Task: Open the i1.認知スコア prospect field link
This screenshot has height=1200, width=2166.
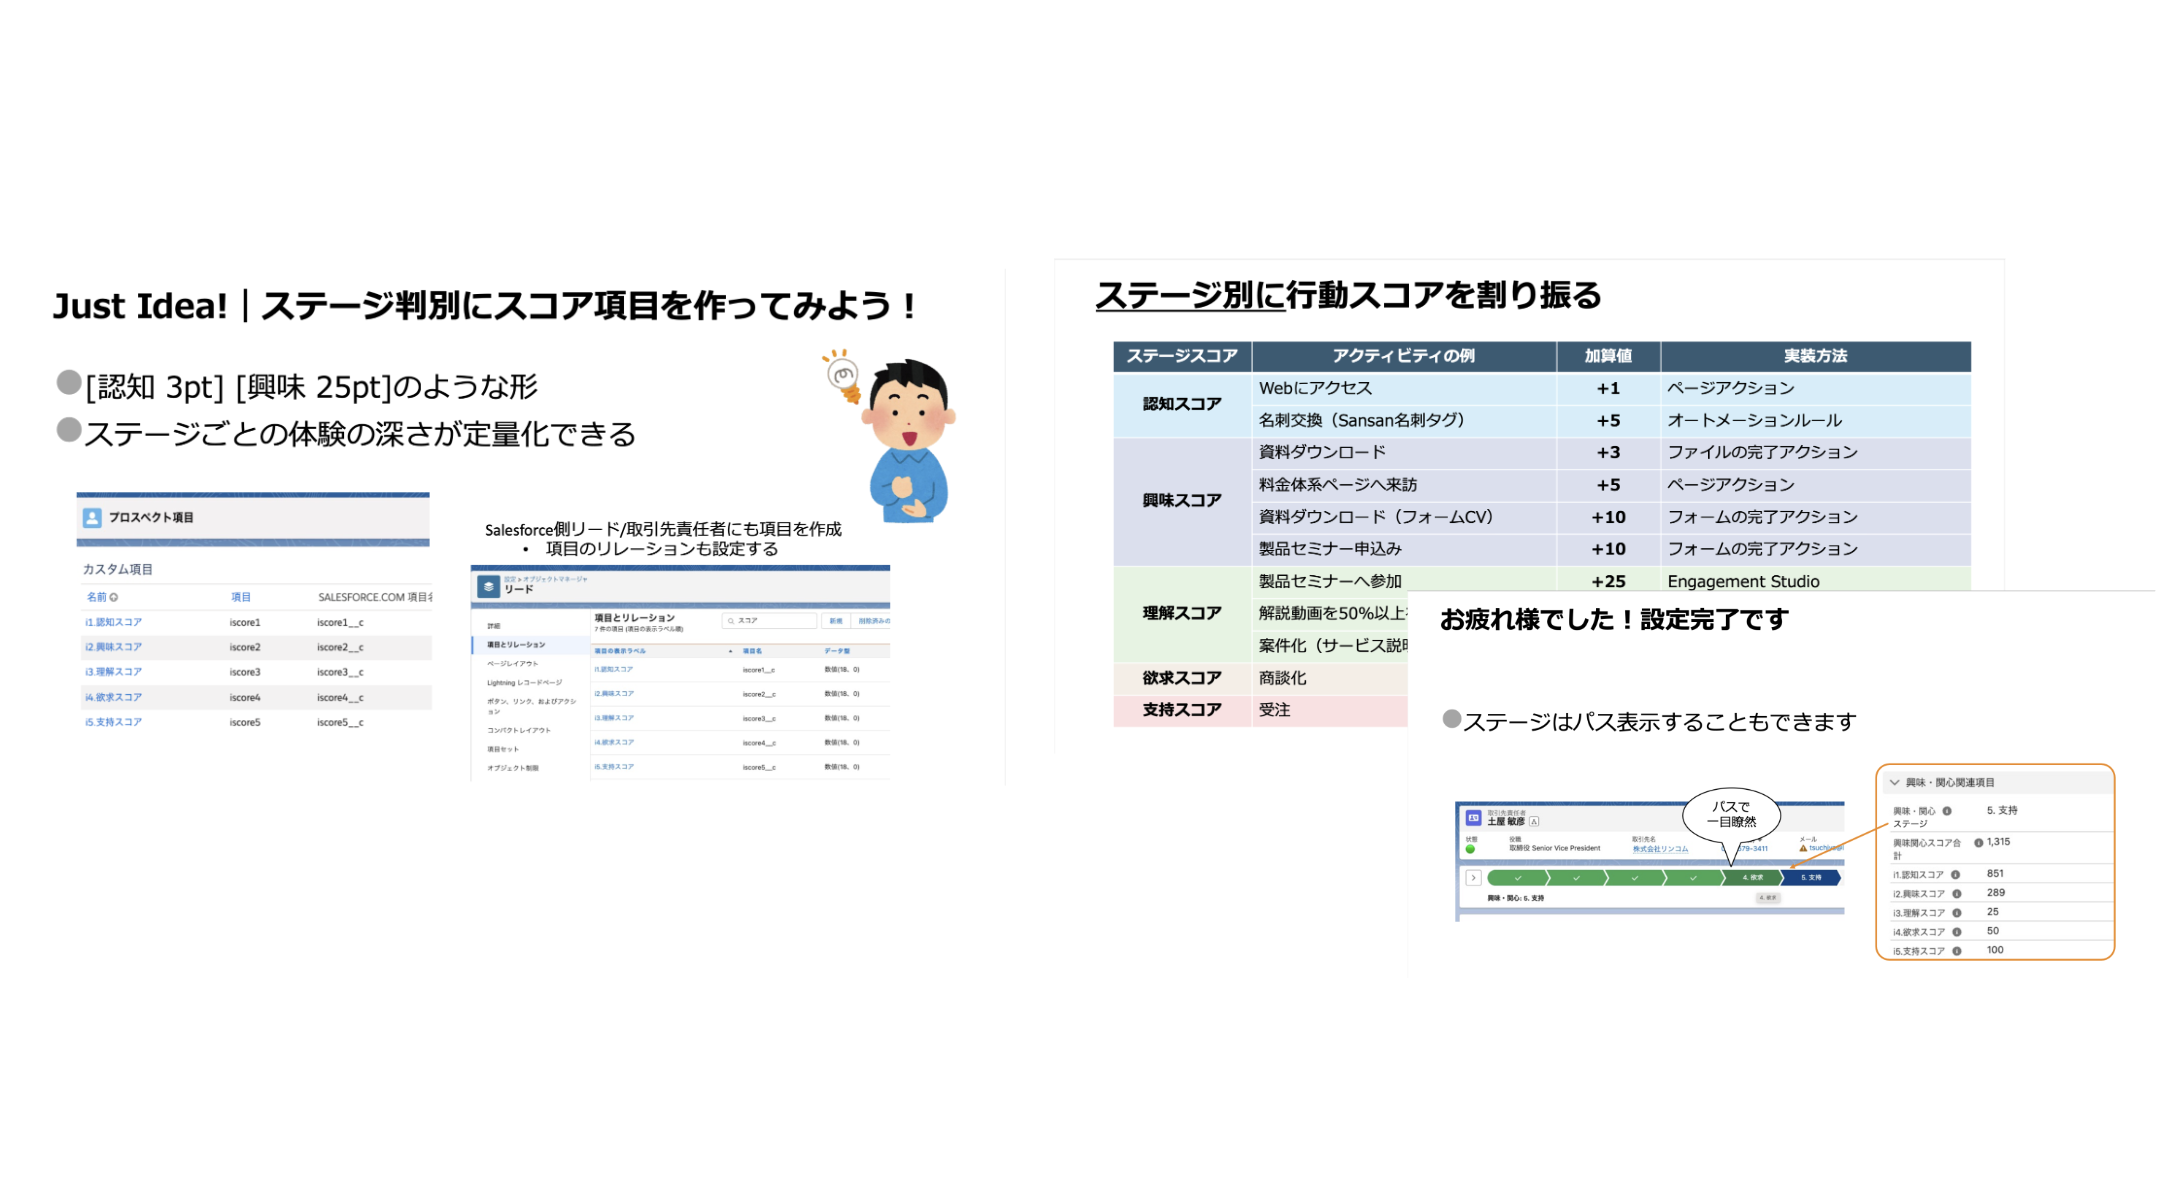Action: click(x=113, y=622)
